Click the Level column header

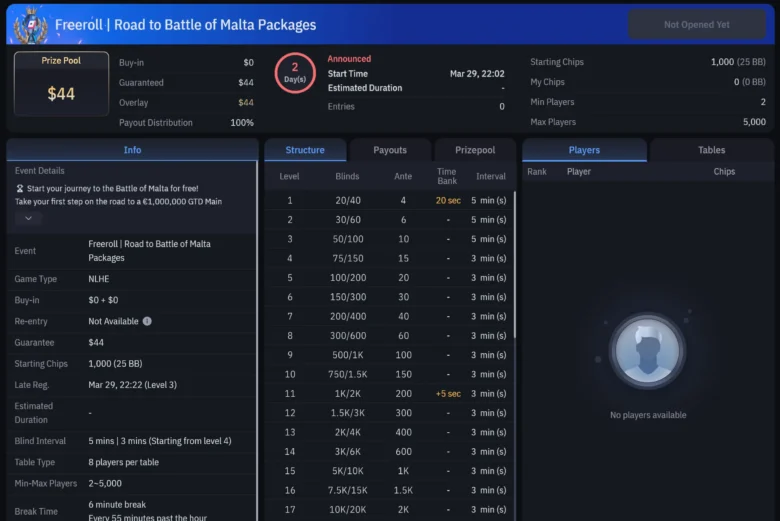[289, 176]
